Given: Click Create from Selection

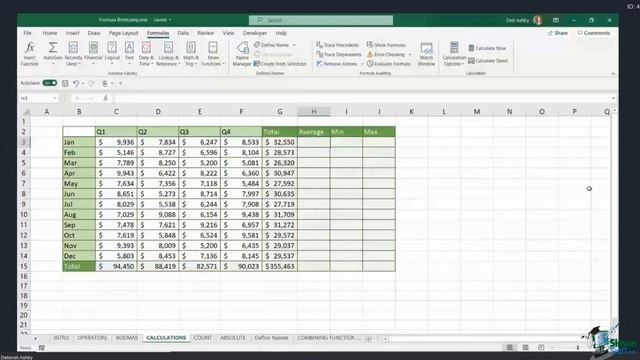Looking at the screenshot, I should [280, 64].
